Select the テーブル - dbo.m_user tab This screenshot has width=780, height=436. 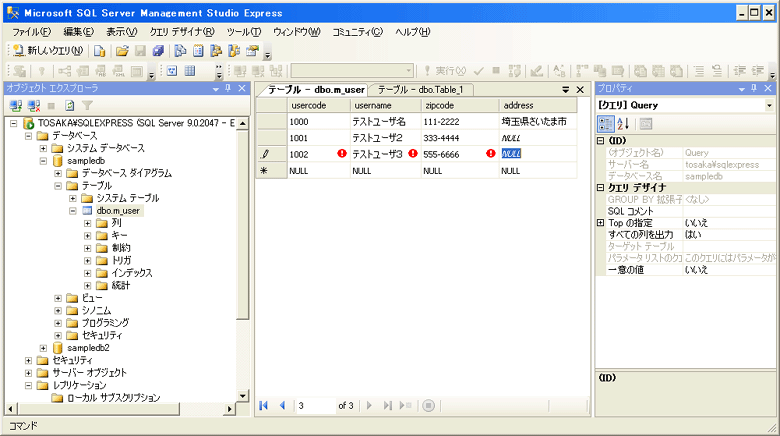(316, 90)
